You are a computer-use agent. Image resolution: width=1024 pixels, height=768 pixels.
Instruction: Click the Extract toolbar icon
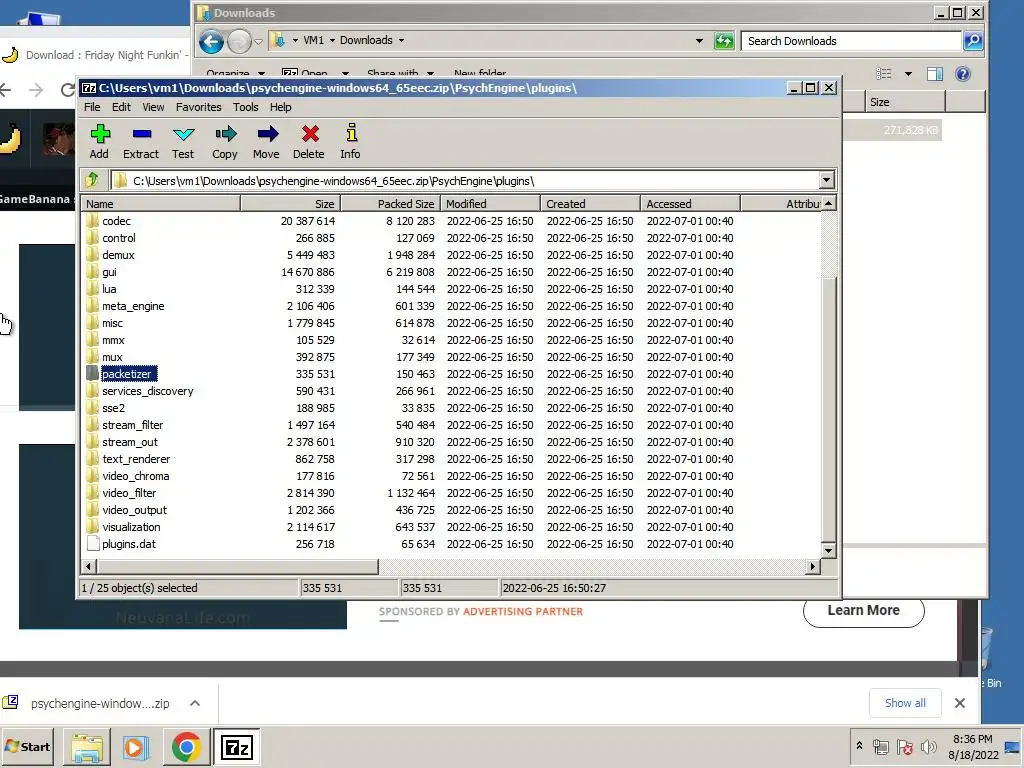(x=141, y=141)
